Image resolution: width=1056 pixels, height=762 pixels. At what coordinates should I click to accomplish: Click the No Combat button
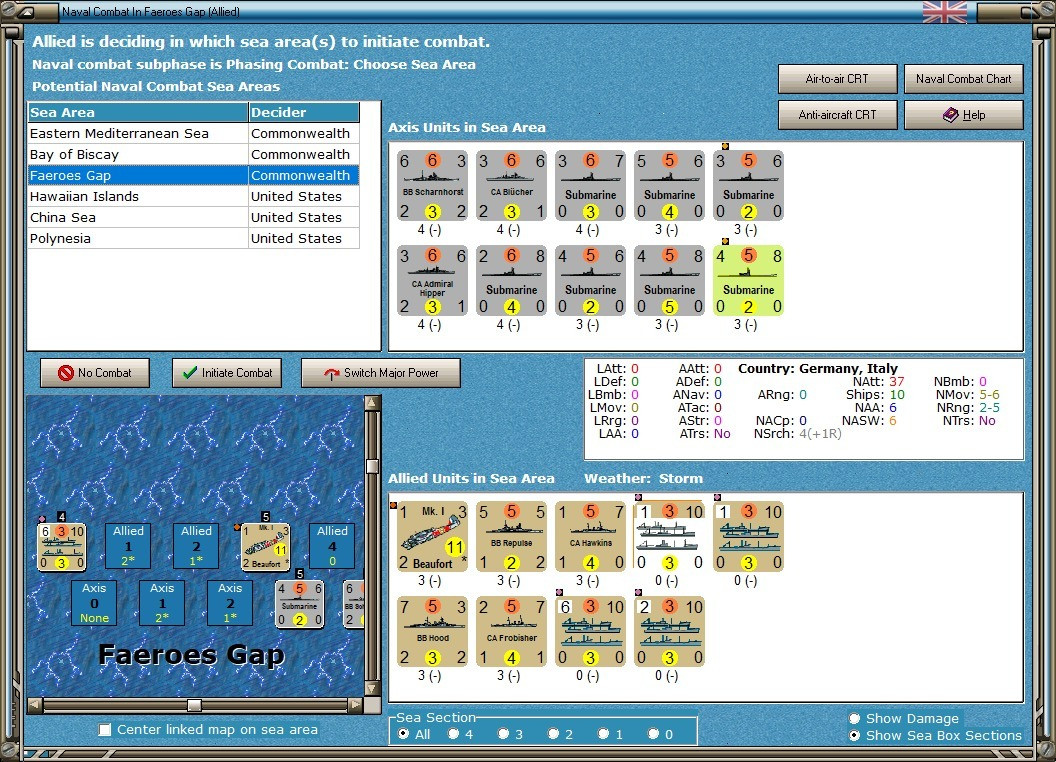(95, 373)
